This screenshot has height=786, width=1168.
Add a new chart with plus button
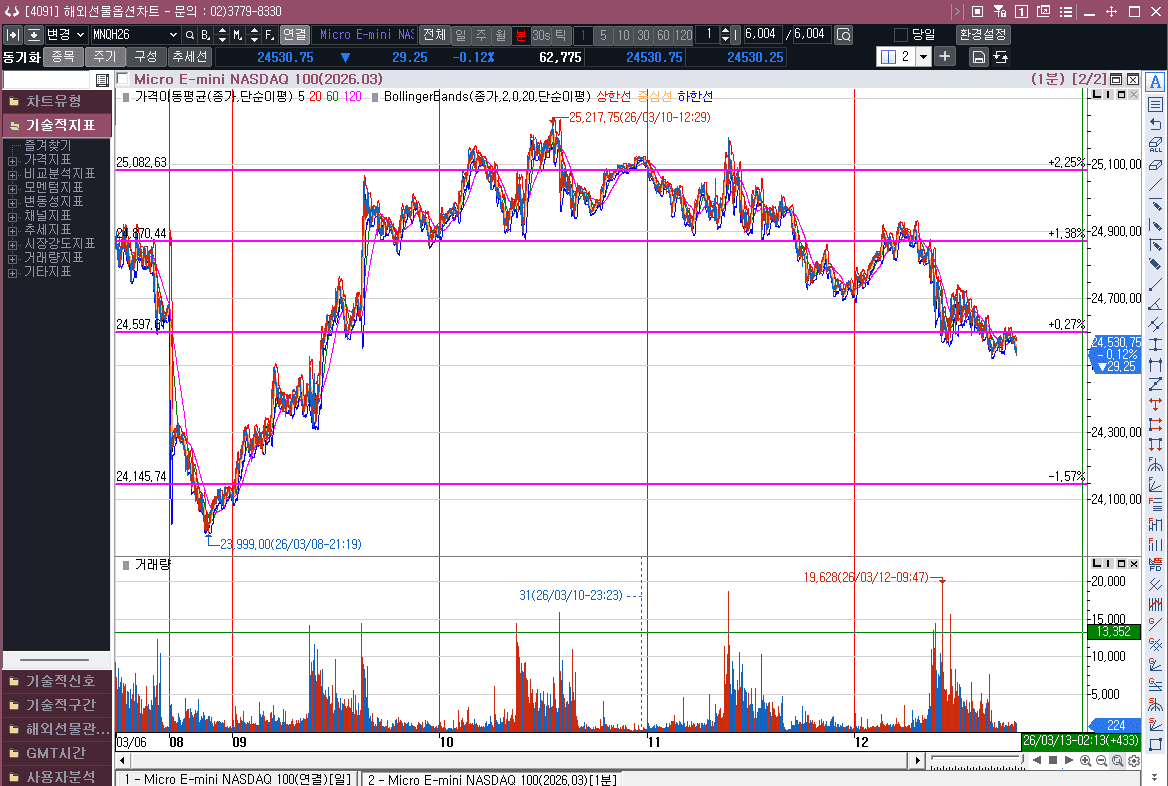[x=945, y=57]
